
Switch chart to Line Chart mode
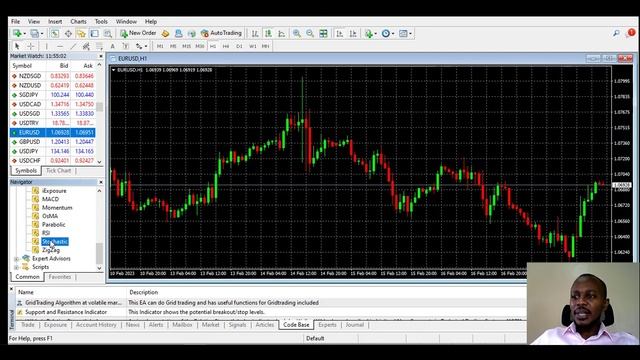[x=282, y=33]
